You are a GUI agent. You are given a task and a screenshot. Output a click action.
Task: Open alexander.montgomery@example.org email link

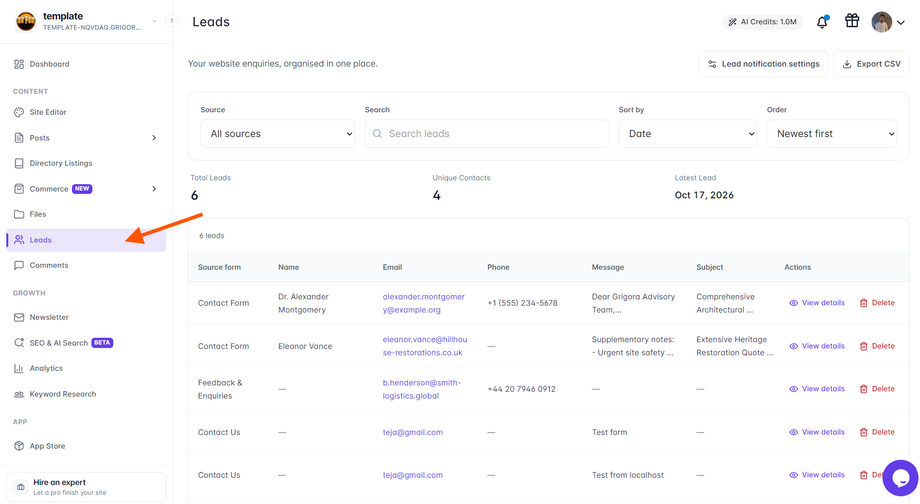[424, 303]
